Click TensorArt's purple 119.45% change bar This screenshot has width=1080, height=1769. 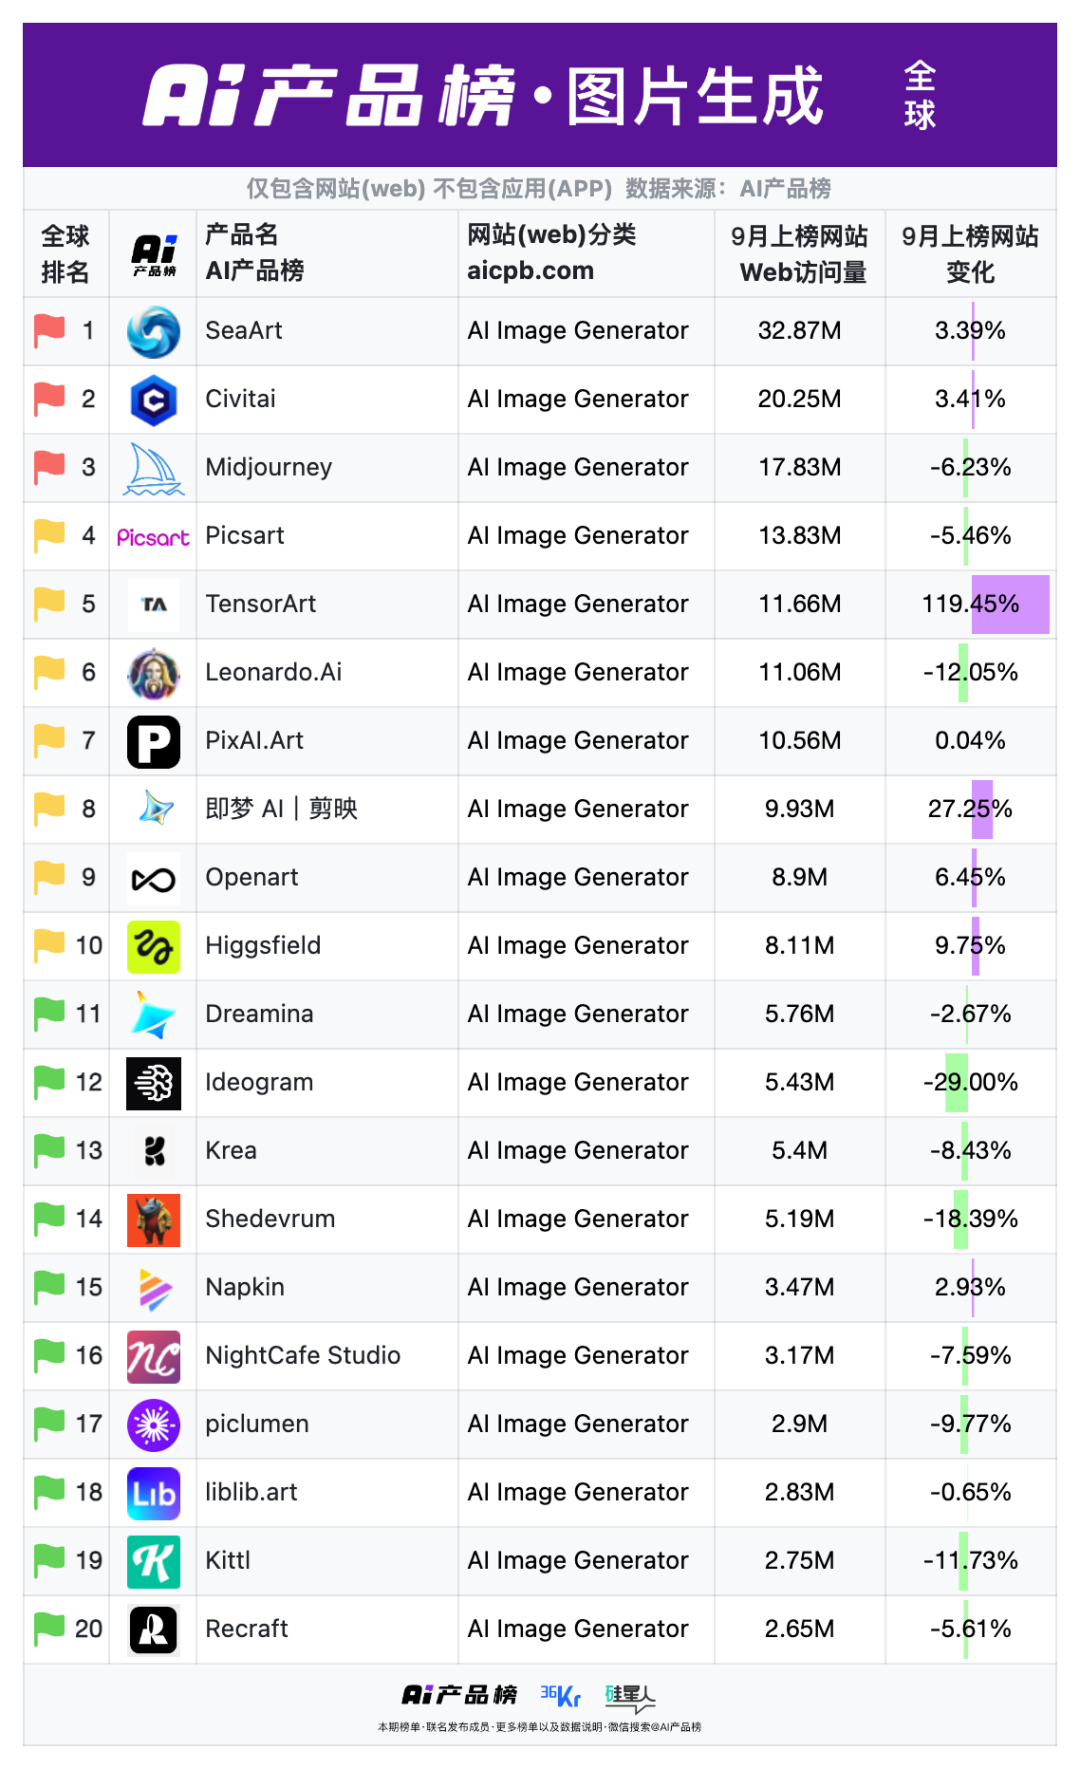1009,604
